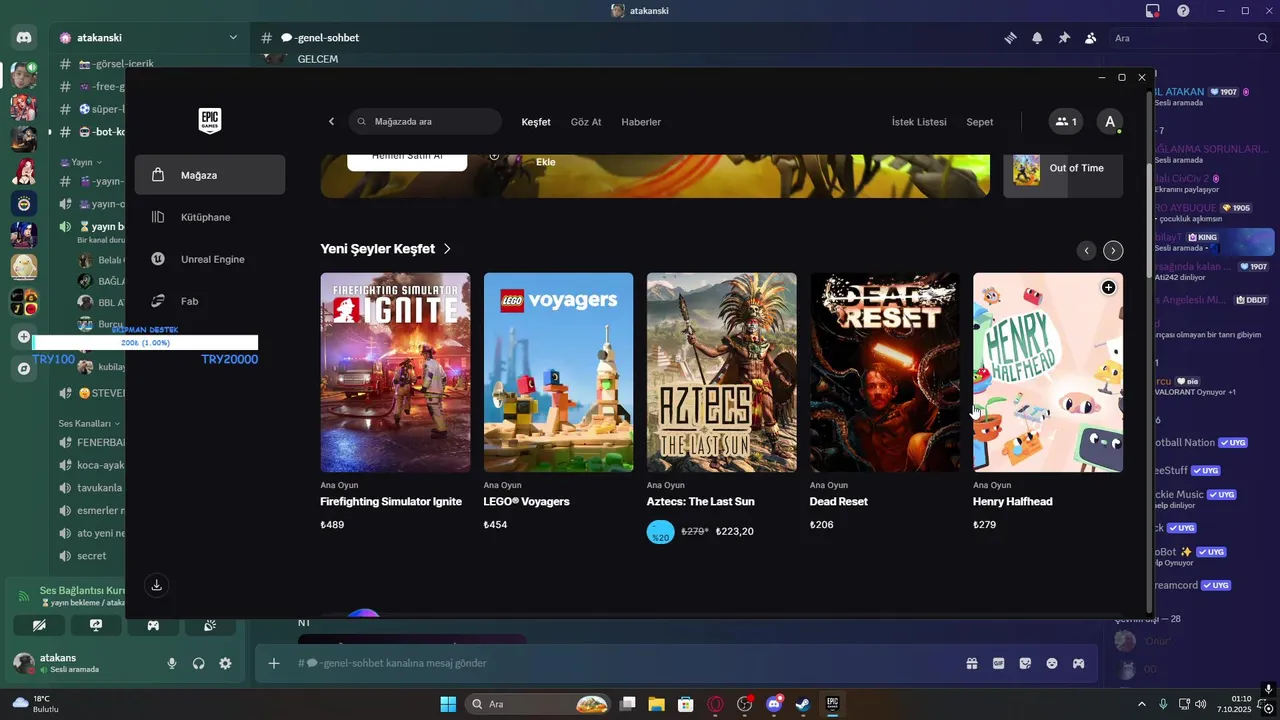Show previous games with carousel left arrow
Viewport: 1280px width, 720px height.
click(1086, 251)
